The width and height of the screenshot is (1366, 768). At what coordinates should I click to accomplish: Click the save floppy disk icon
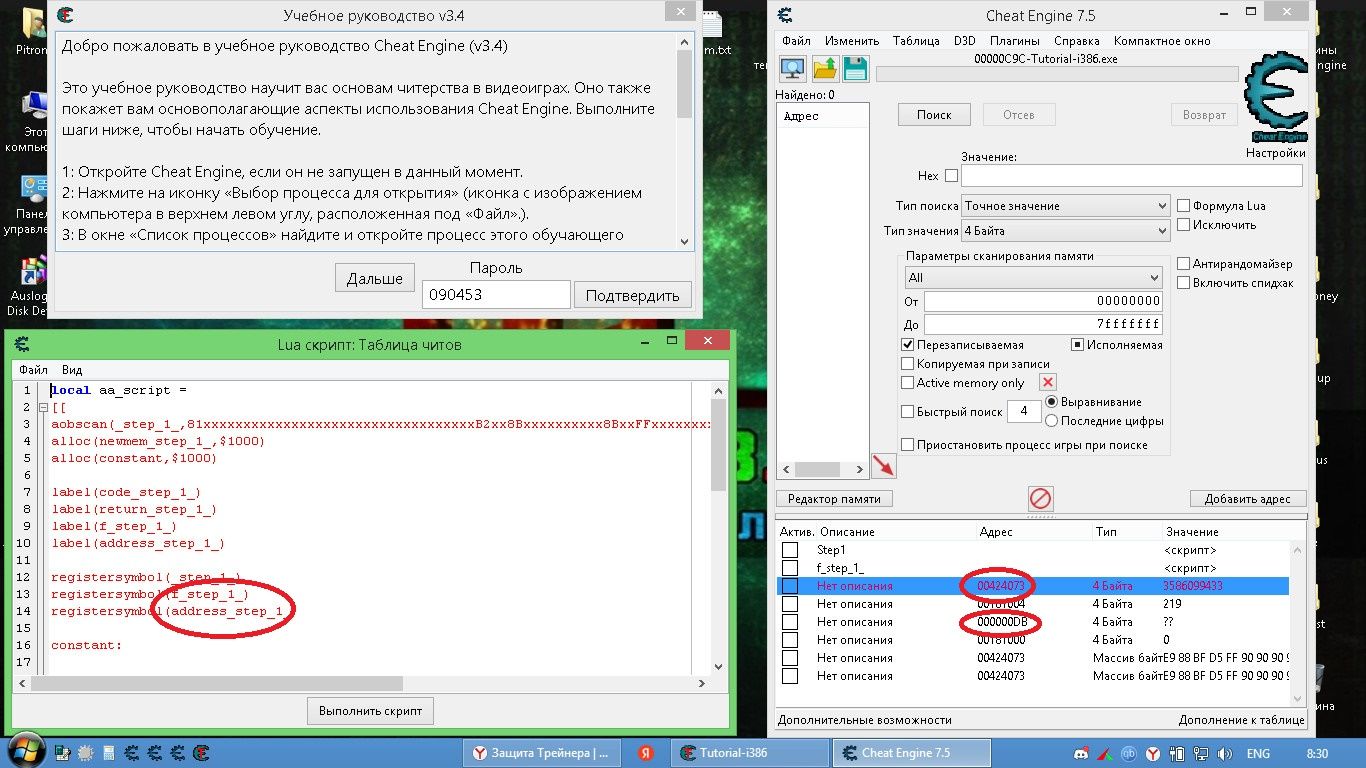coord(855,69)
